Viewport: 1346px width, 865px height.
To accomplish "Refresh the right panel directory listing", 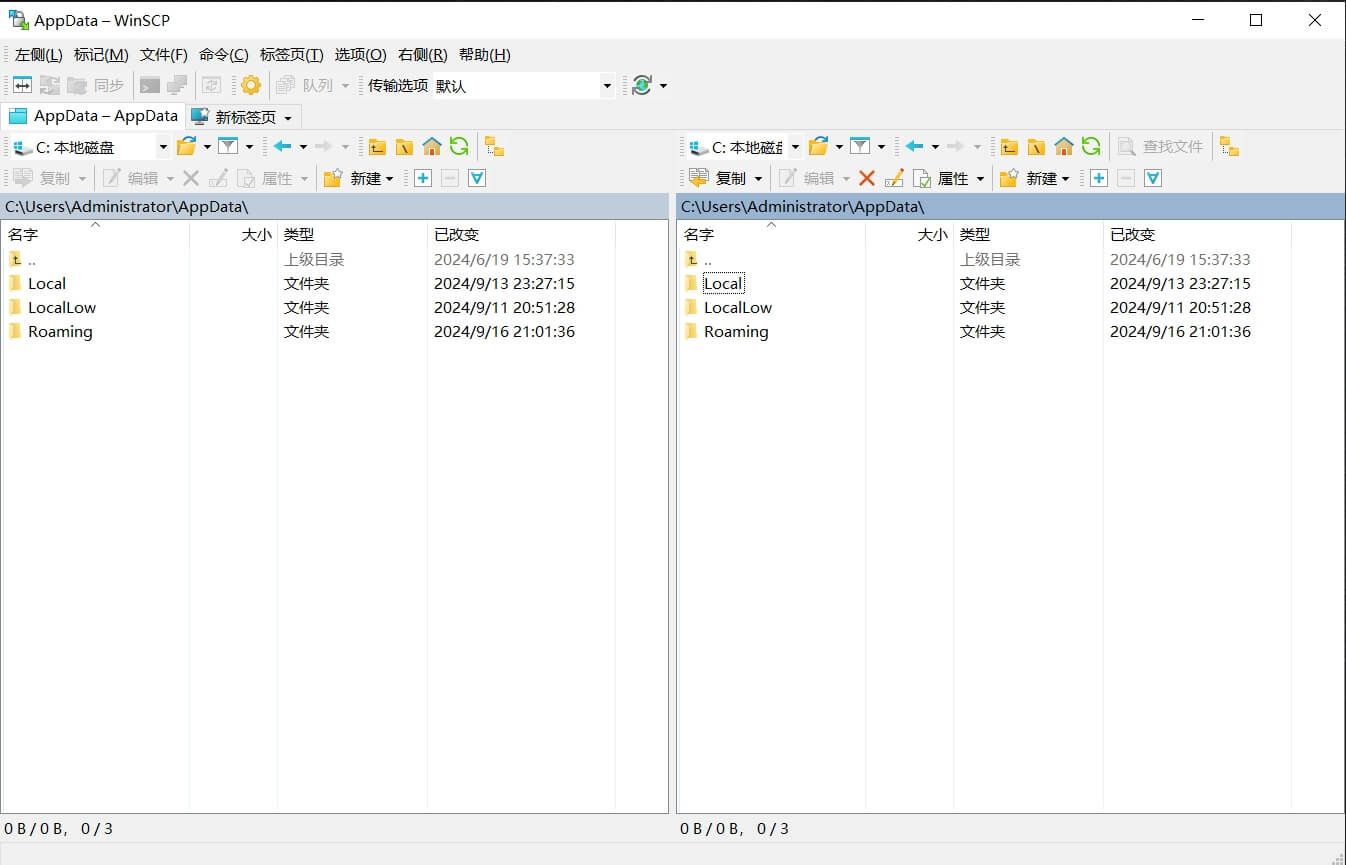I will [1091, 147].
